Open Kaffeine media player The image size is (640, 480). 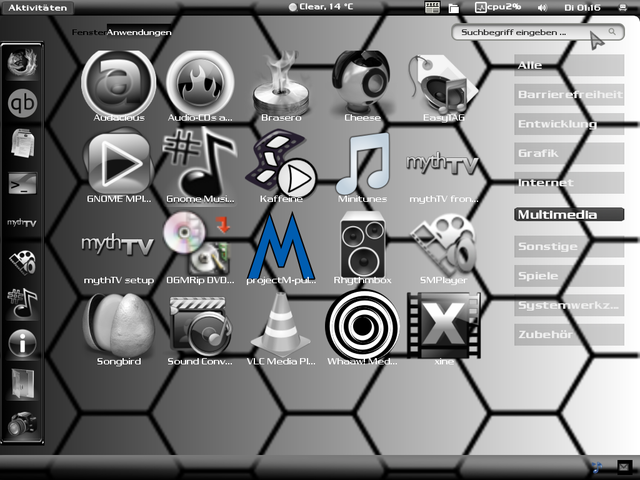[x=281, y=165]
